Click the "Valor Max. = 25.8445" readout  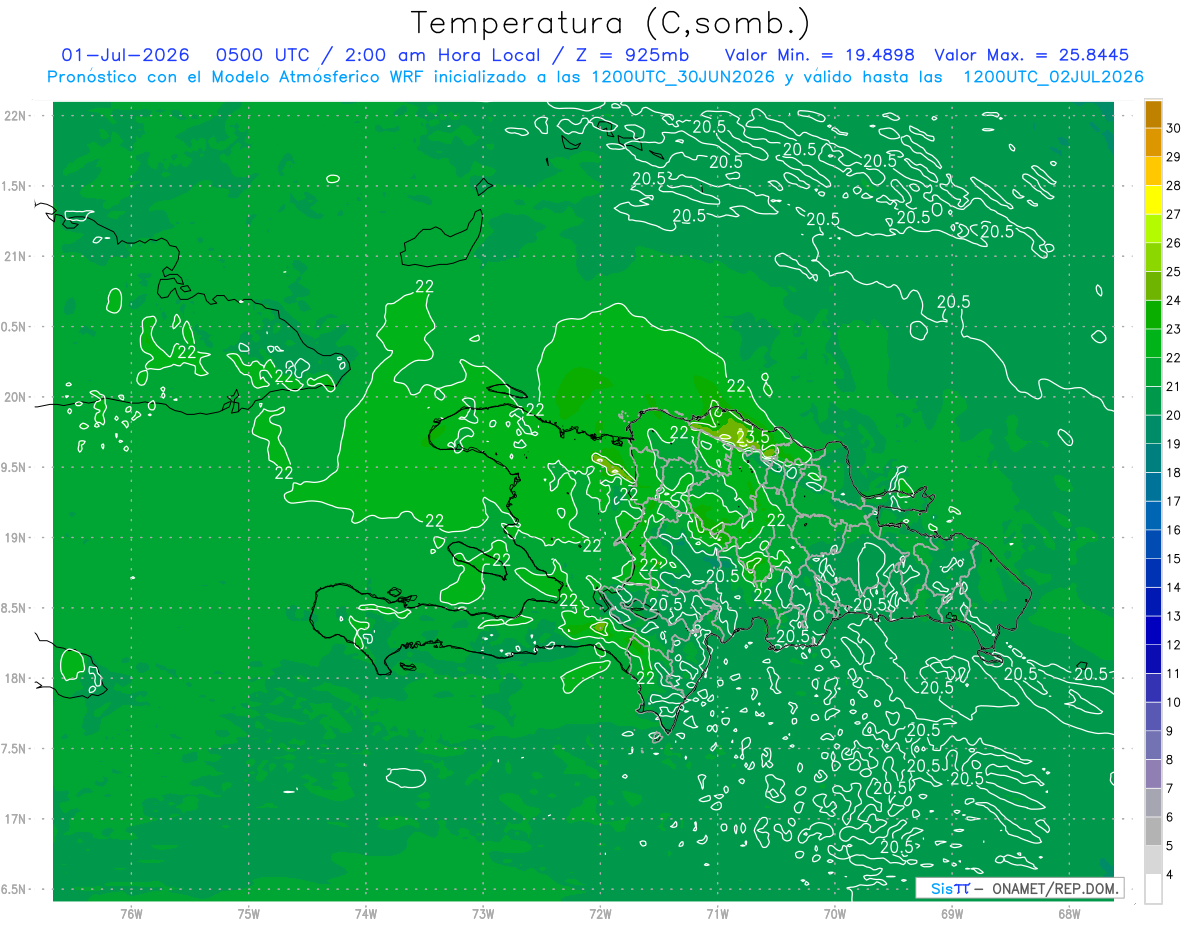(x=1031, y=55)
